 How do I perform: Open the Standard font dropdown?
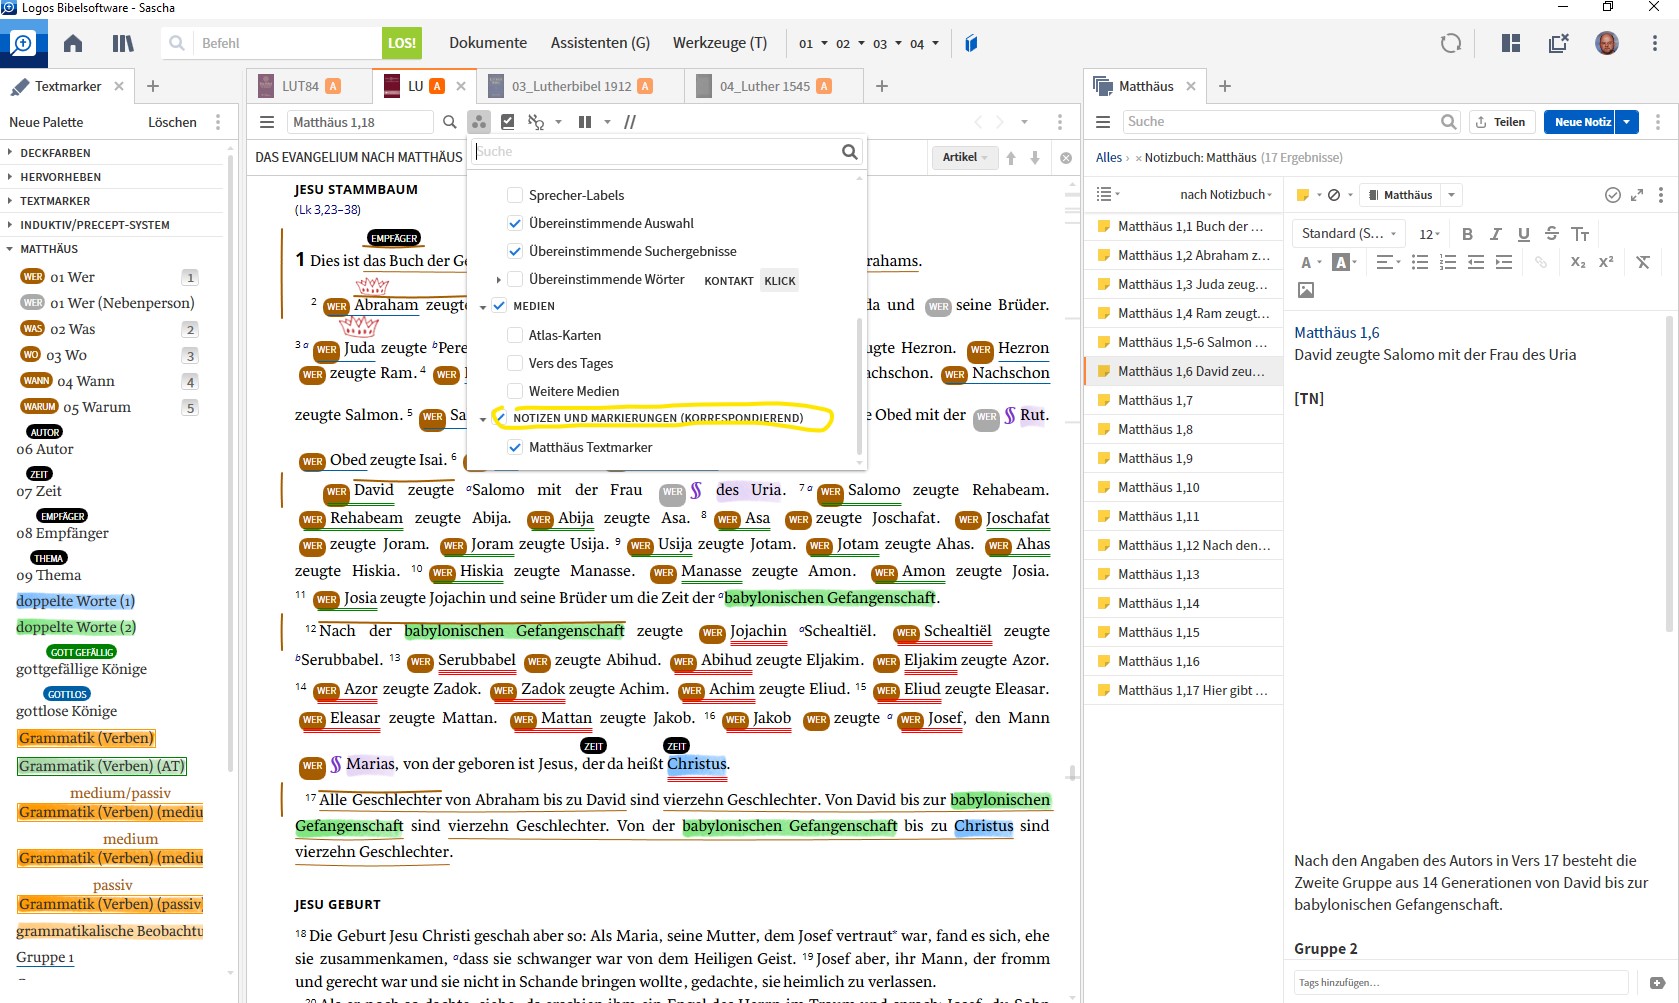pos(1349,234)
